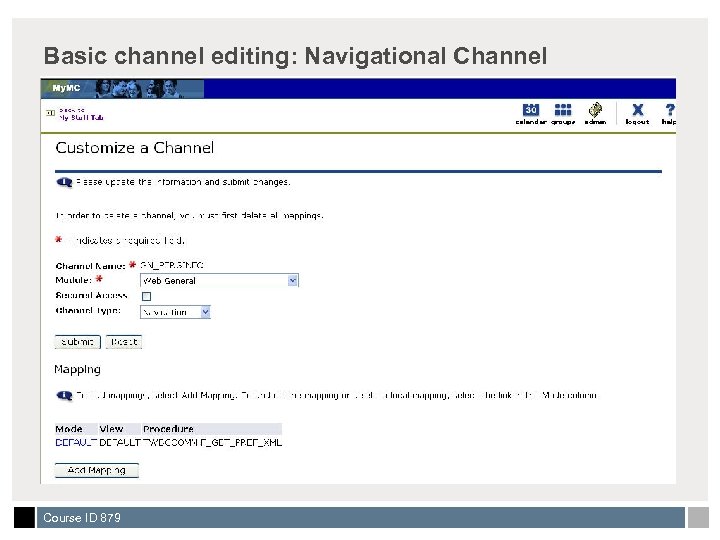Click the DEFAULT link in Mode column

pyautogui.click(x=76, y=443)
